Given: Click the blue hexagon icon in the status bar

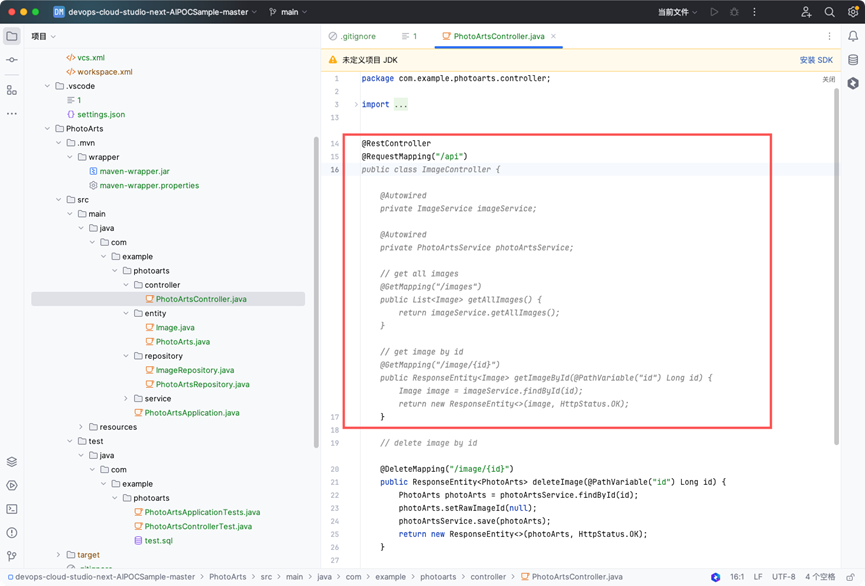Looking at the screenshot, I should coord(716,577).
